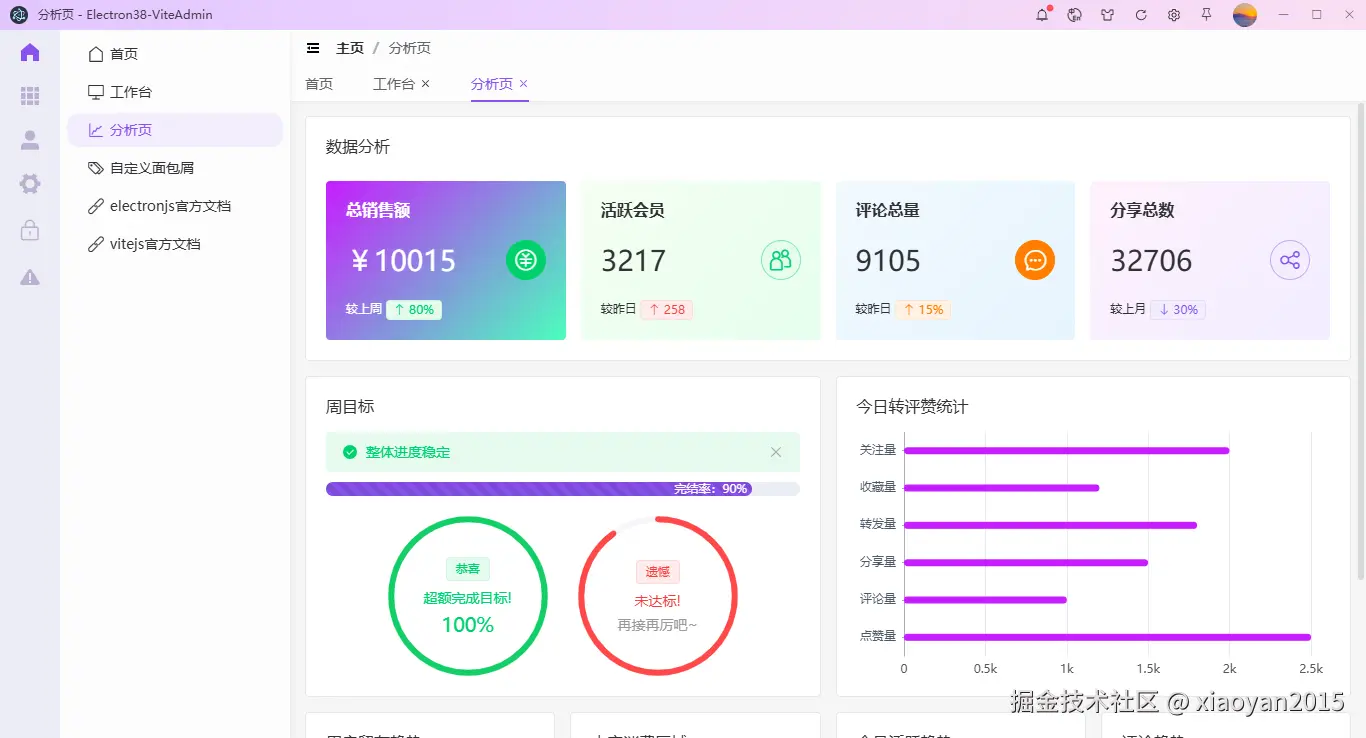The width and height of the screenshot is (1366, 738).
Task: Refresh the page with the reload icon
Action: [x=1140, y=15]
